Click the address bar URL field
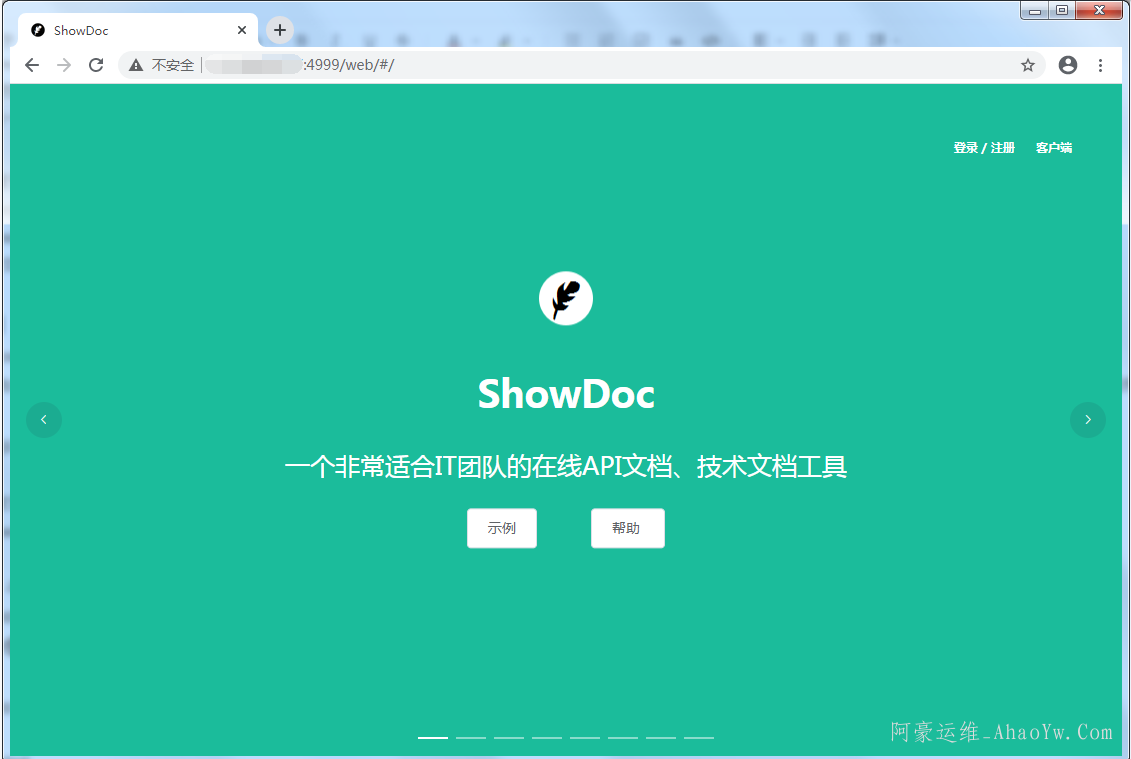 (600, 65)
